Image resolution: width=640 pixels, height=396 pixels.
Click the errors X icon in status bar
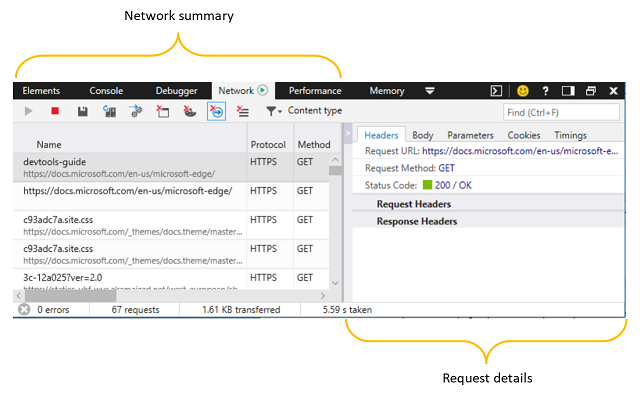coord(24,309)
